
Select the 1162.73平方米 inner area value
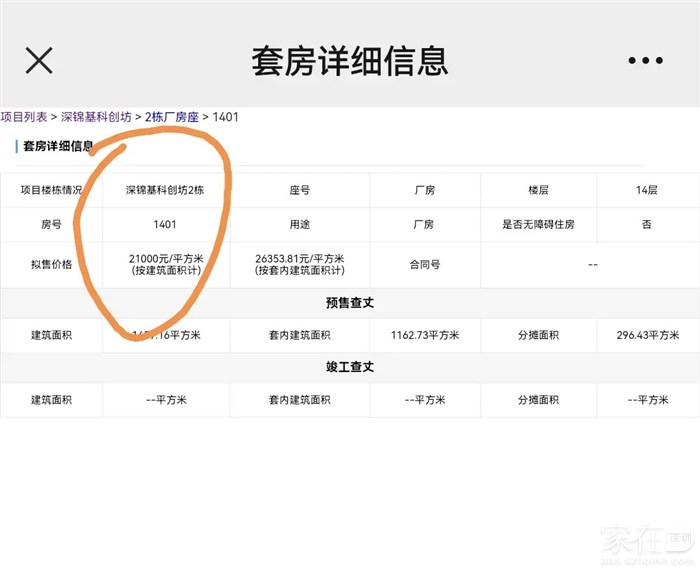click(424, 335)
